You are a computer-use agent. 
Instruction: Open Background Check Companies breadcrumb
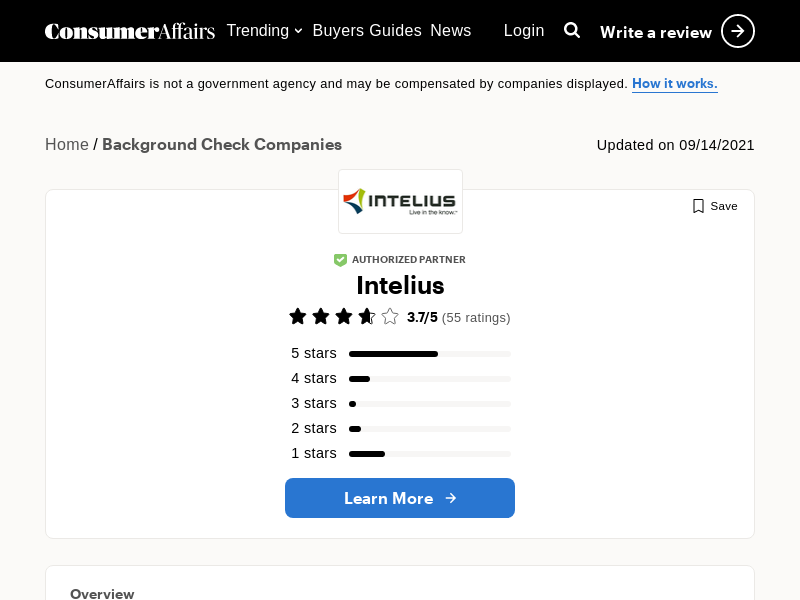coord(222,144)
